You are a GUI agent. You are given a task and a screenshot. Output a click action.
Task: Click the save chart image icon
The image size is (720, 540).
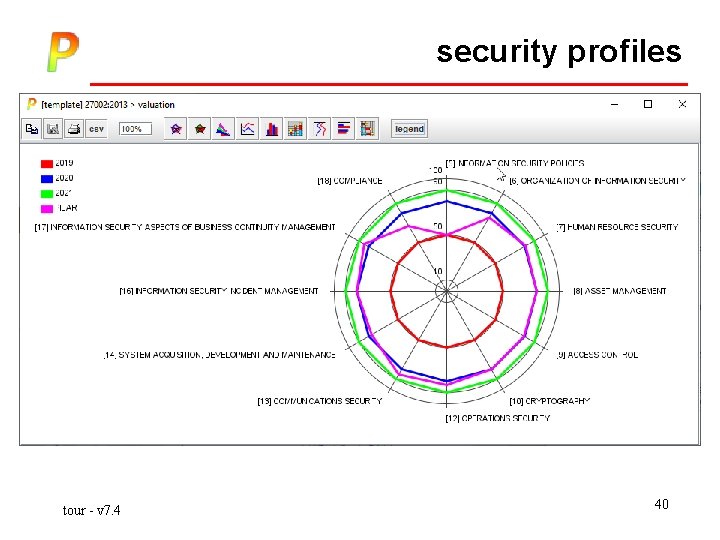[x=53, y=129]
